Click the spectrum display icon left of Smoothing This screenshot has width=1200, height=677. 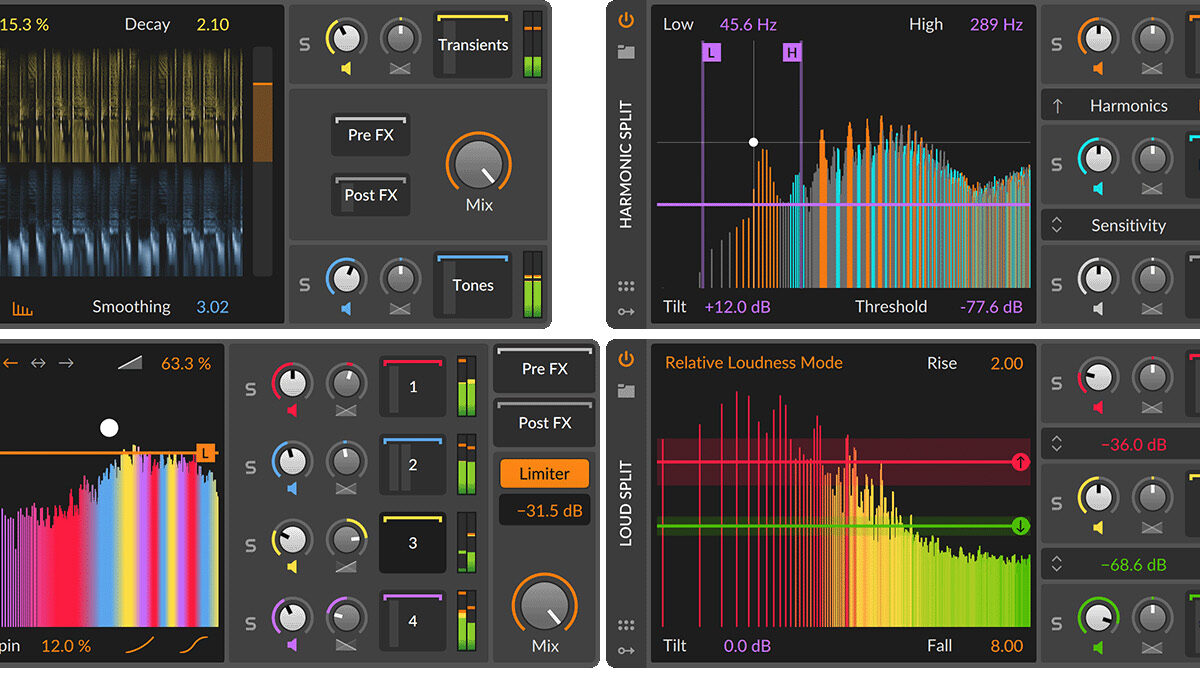(x=22, y=308)
